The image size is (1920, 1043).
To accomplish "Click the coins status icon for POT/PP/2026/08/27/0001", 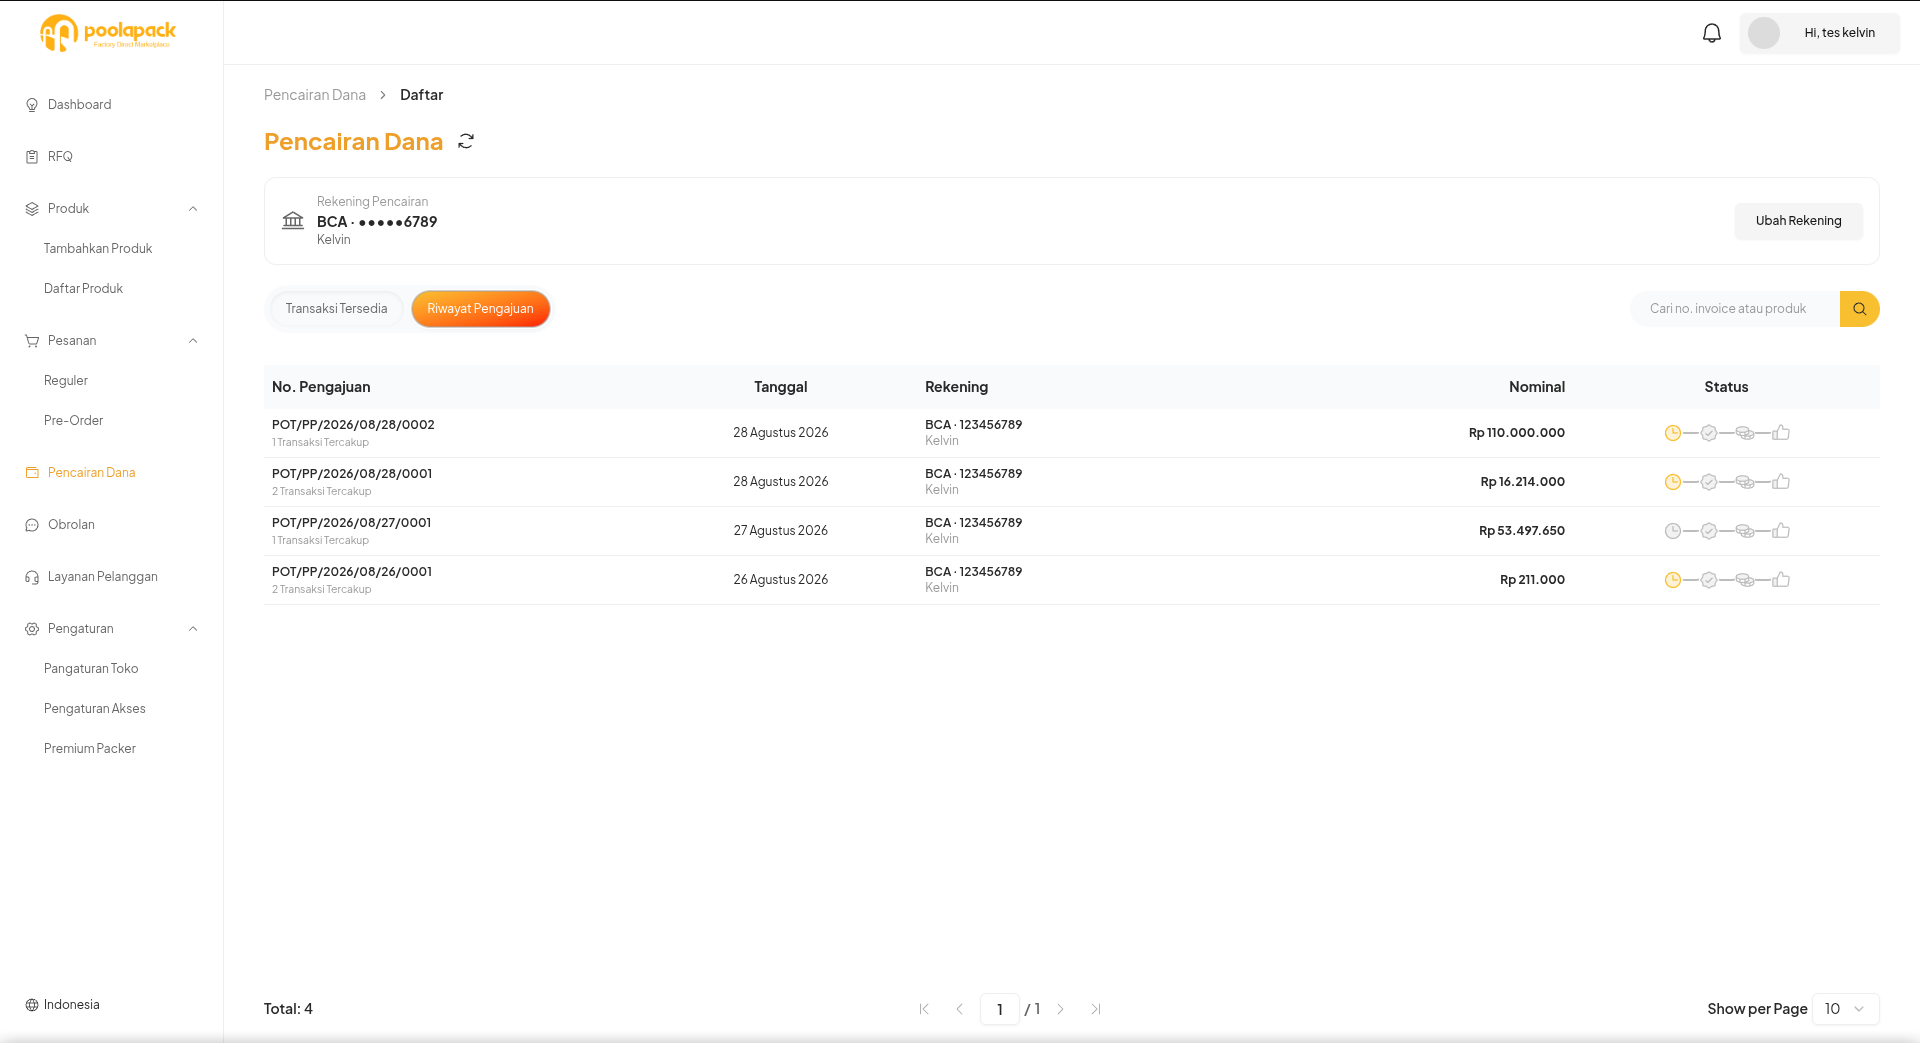I will 1745,531.
